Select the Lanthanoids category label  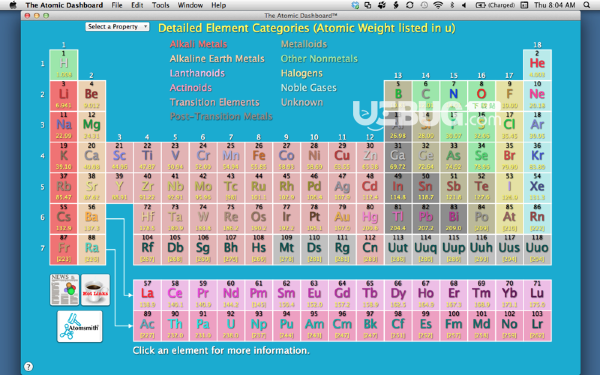tap(197, 73)
